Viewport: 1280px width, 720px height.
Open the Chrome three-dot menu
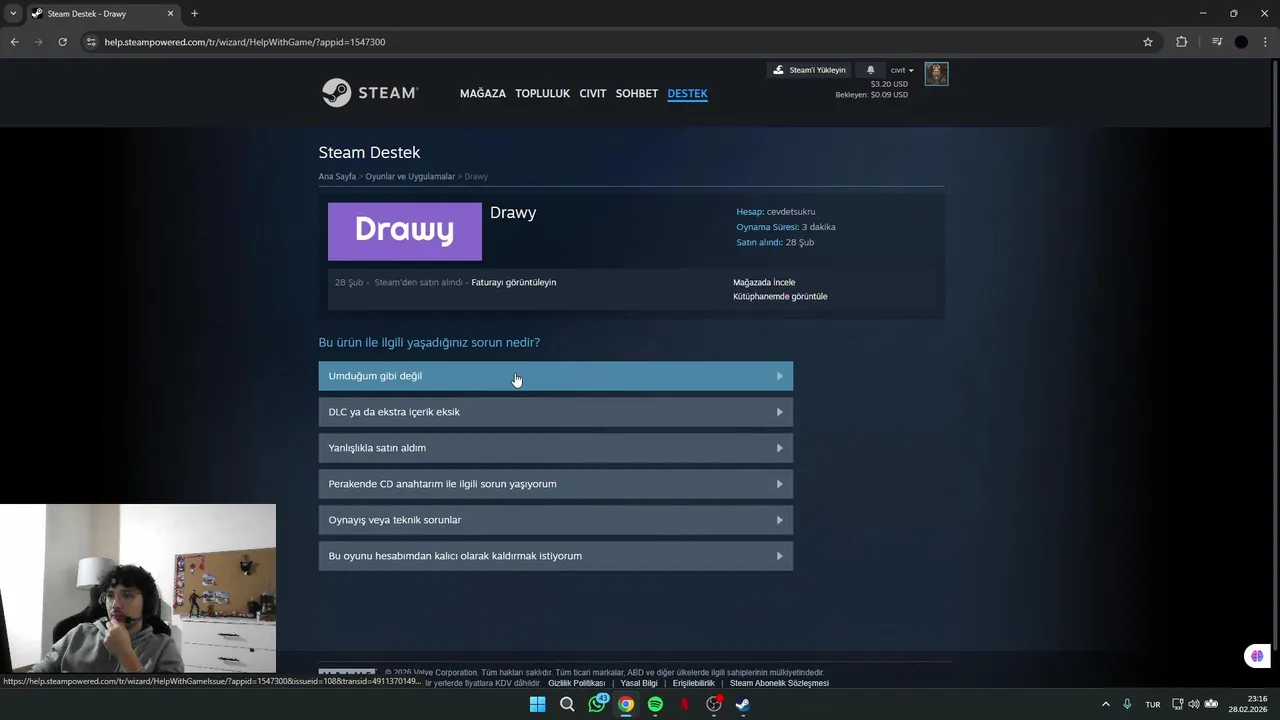1265,42
